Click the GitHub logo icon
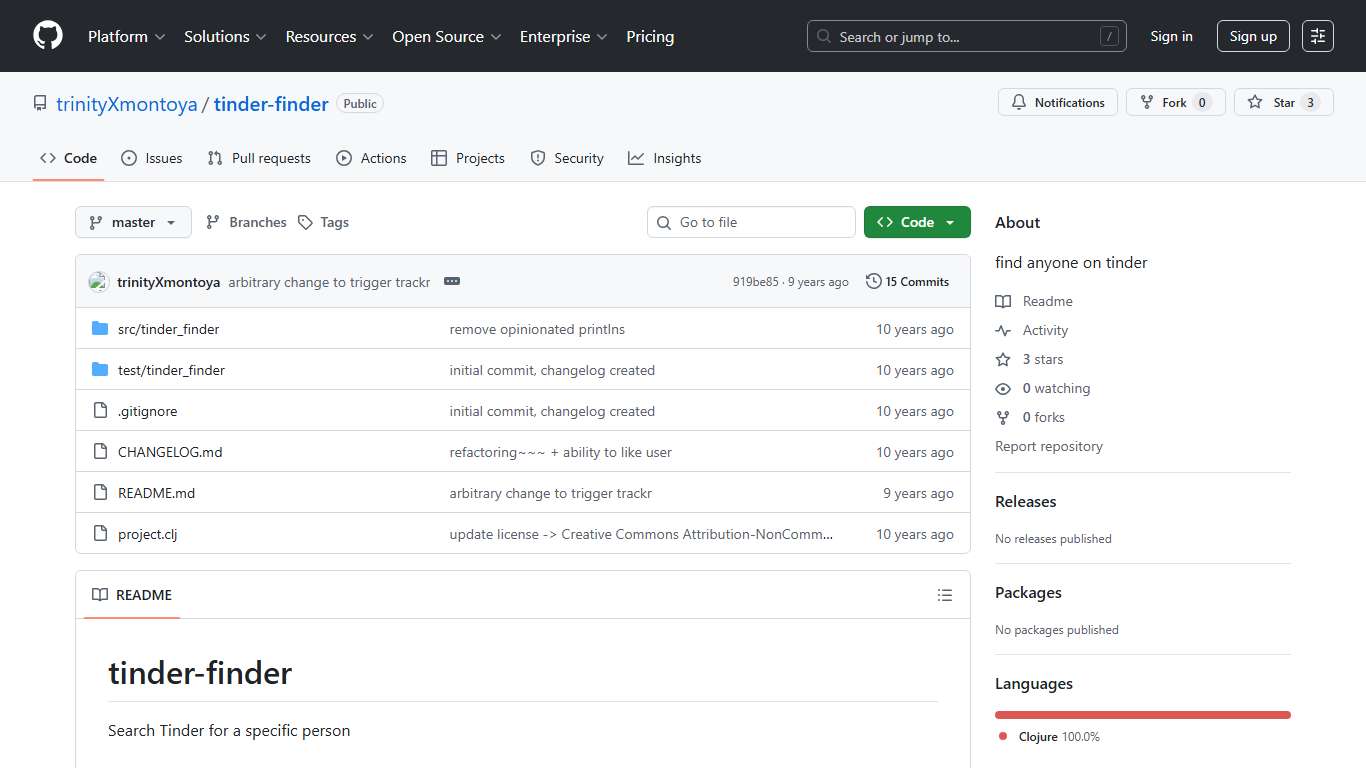The height and width of the screenshot is (768, 1366). pos(47,36)
